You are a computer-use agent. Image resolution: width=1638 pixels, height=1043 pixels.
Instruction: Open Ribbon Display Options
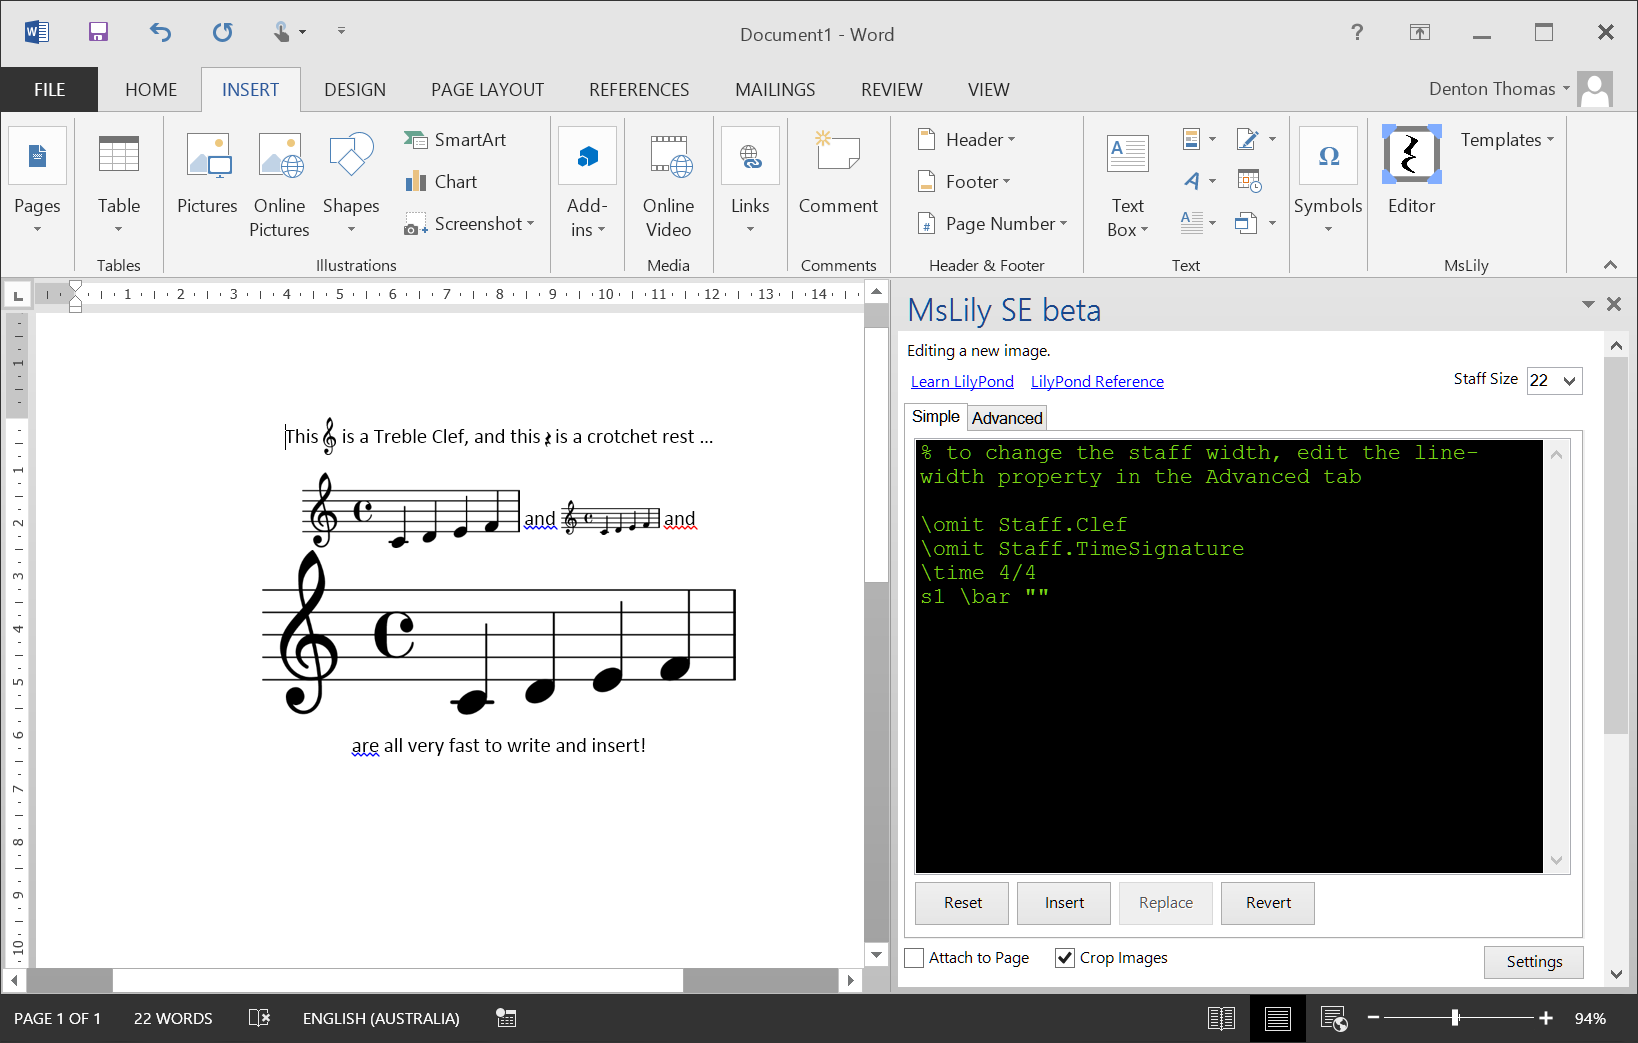click(1420, 32)
